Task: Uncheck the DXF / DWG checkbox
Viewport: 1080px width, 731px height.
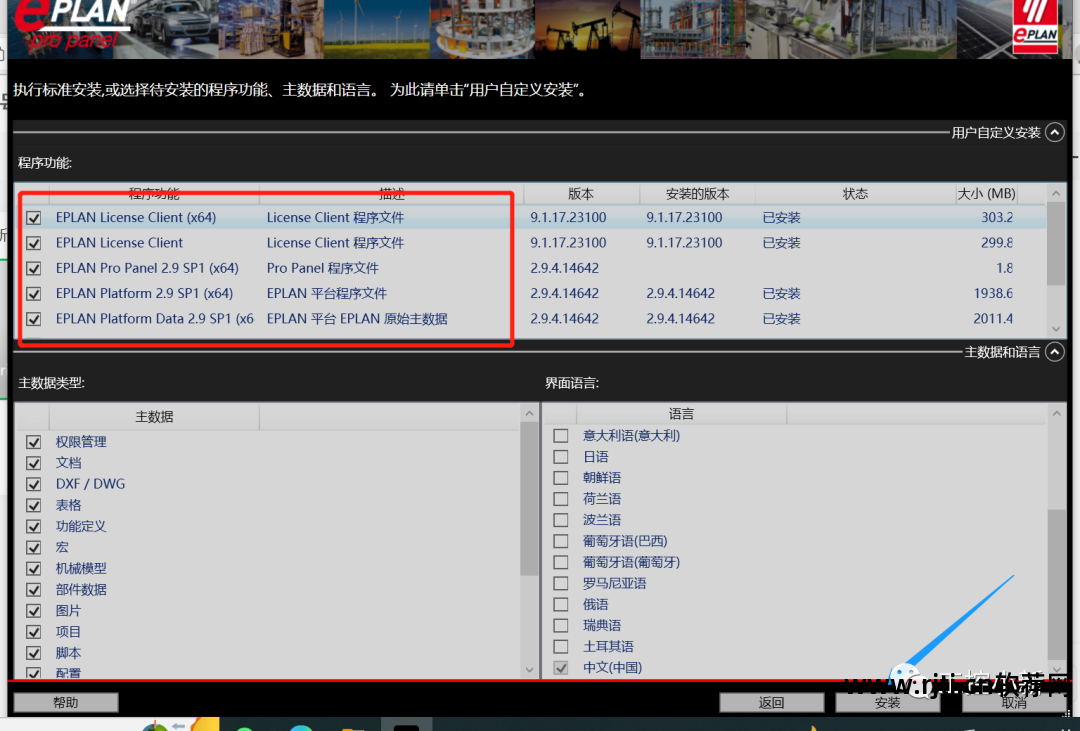Action: 34,484
